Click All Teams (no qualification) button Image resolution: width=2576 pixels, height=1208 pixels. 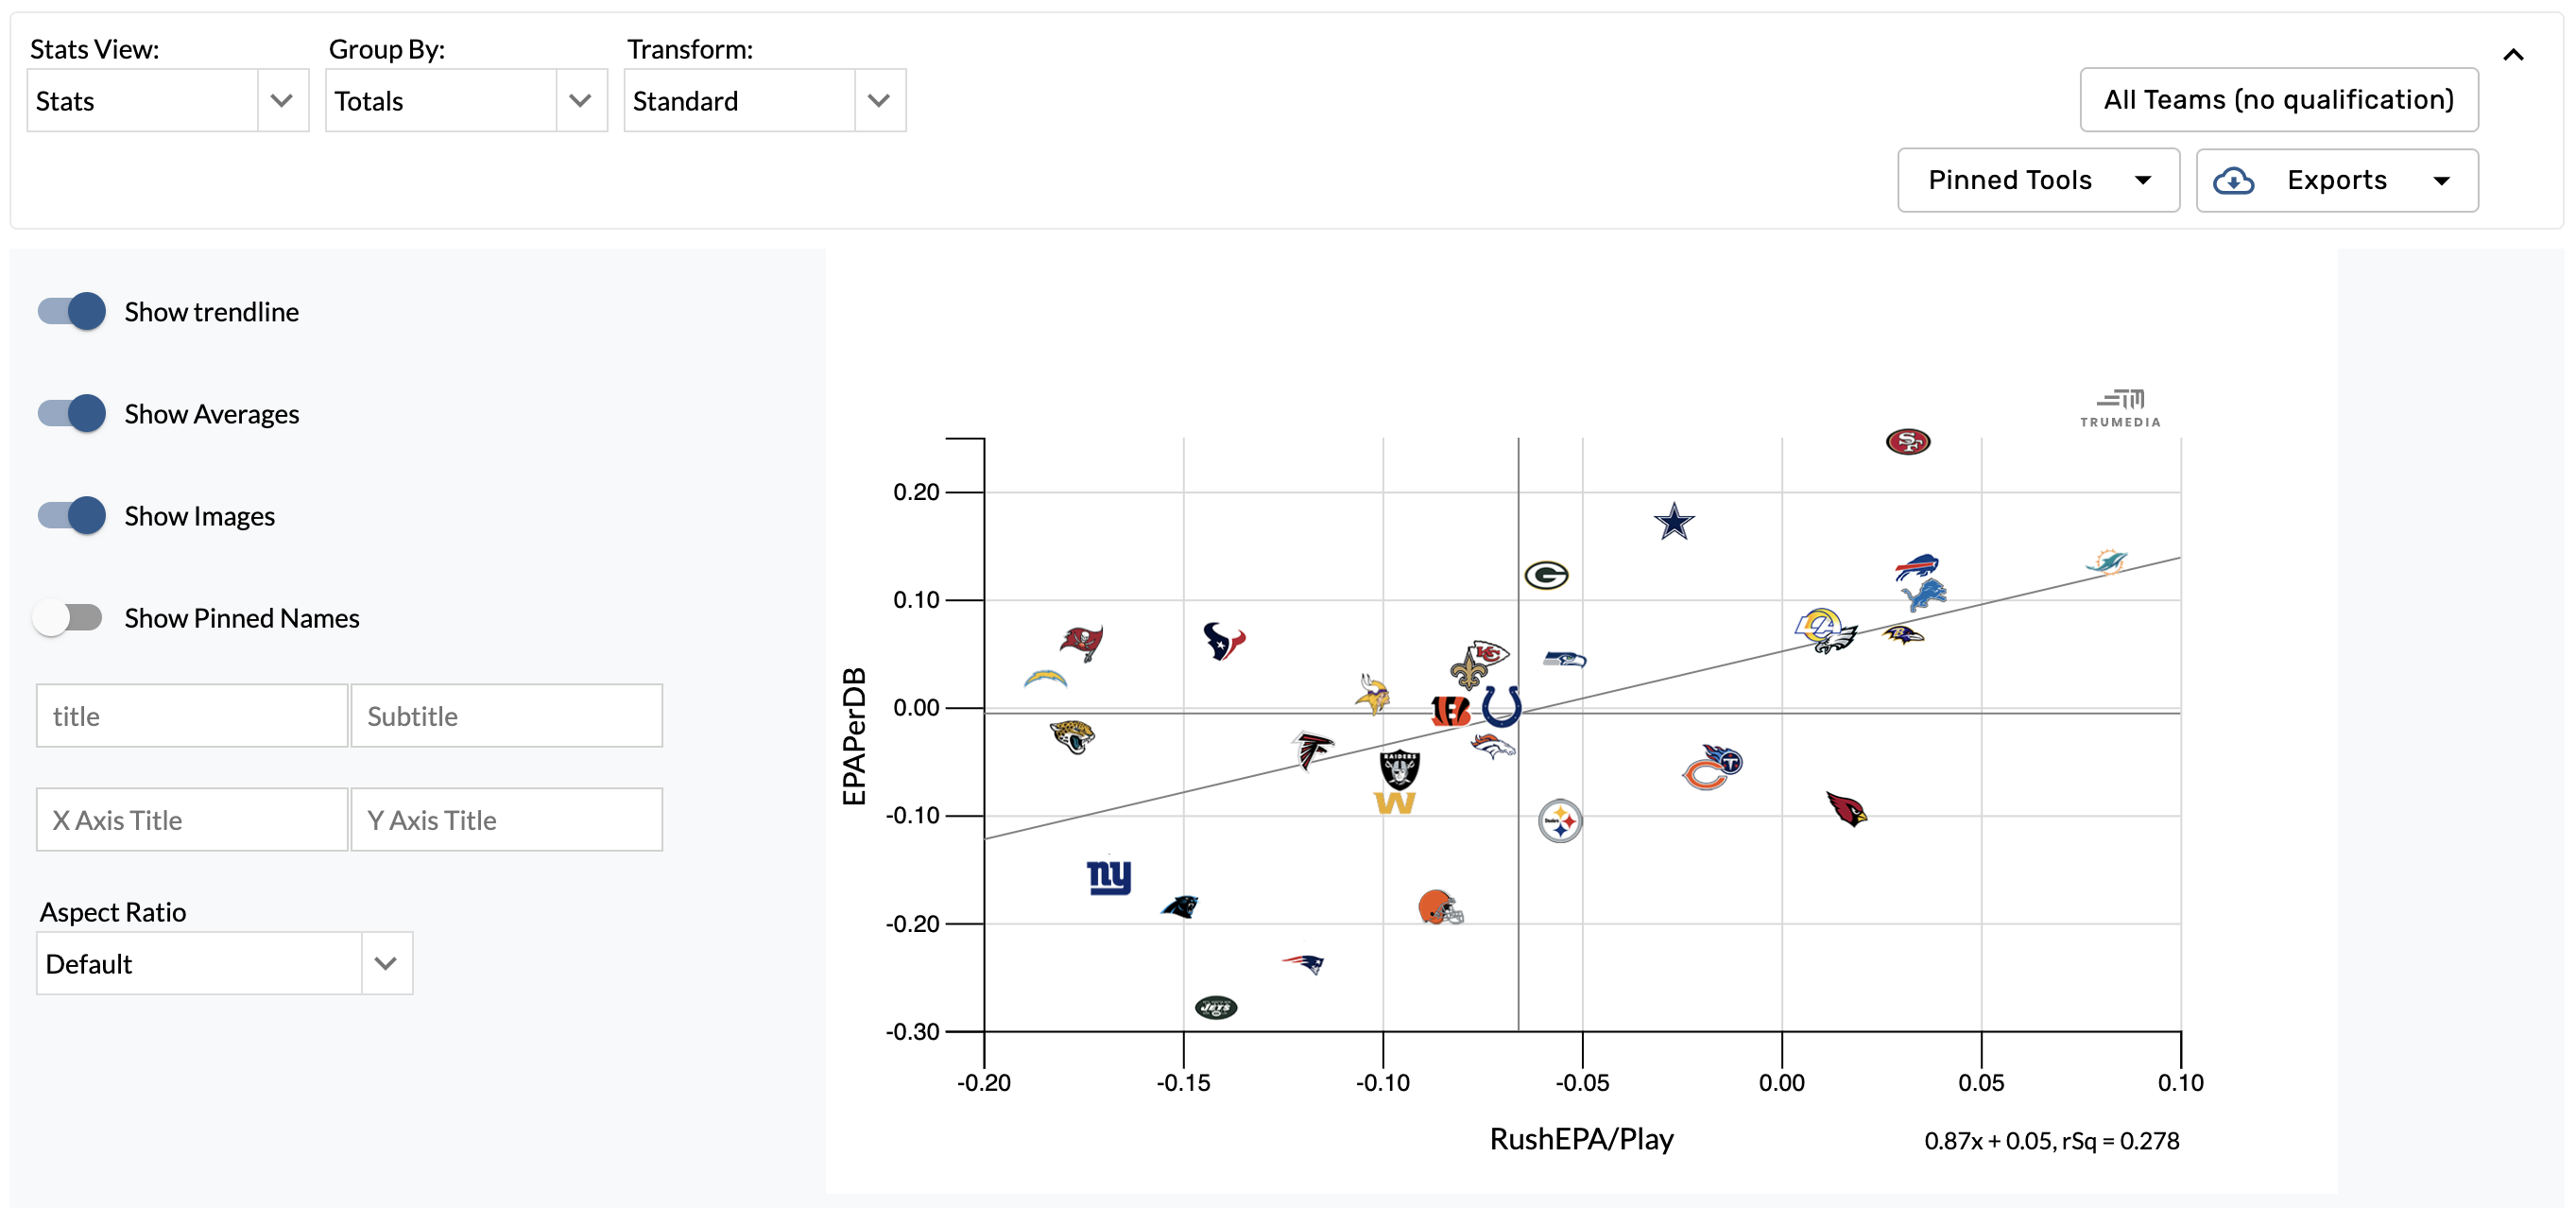tap(2278, 100)
